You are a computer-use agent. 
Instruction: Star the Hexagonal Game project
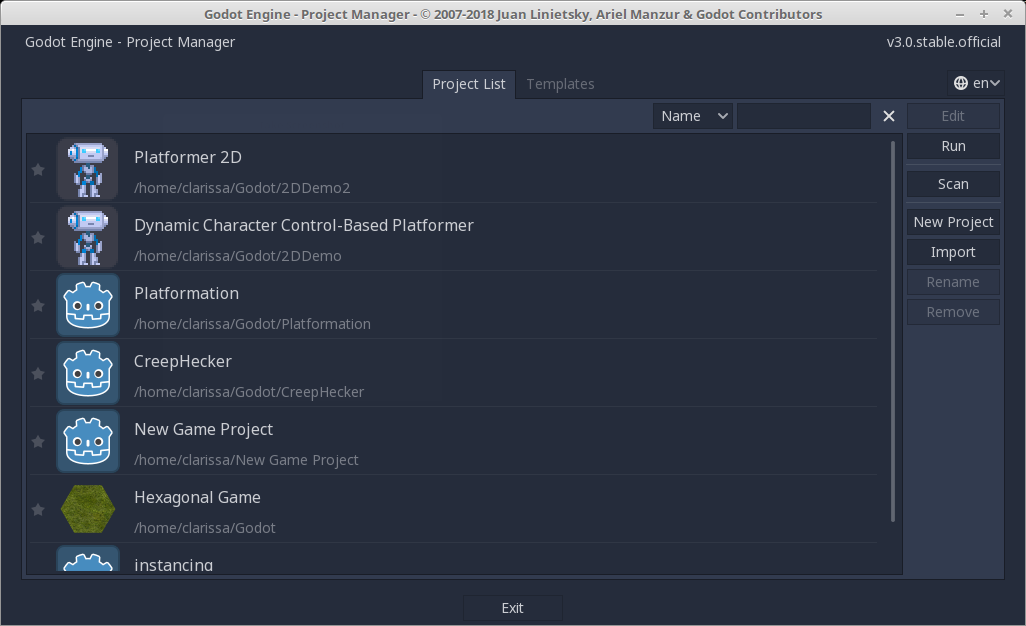38,510
